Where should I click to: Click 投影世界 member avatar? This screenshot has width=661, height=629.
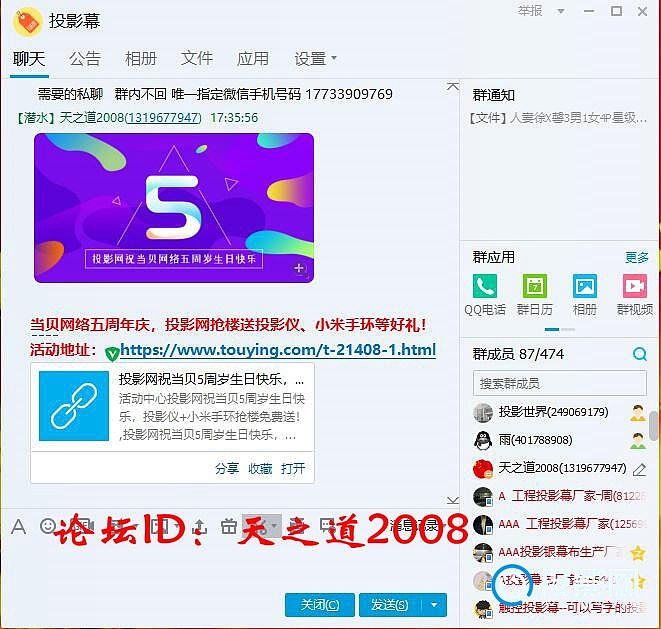[483, 412]
